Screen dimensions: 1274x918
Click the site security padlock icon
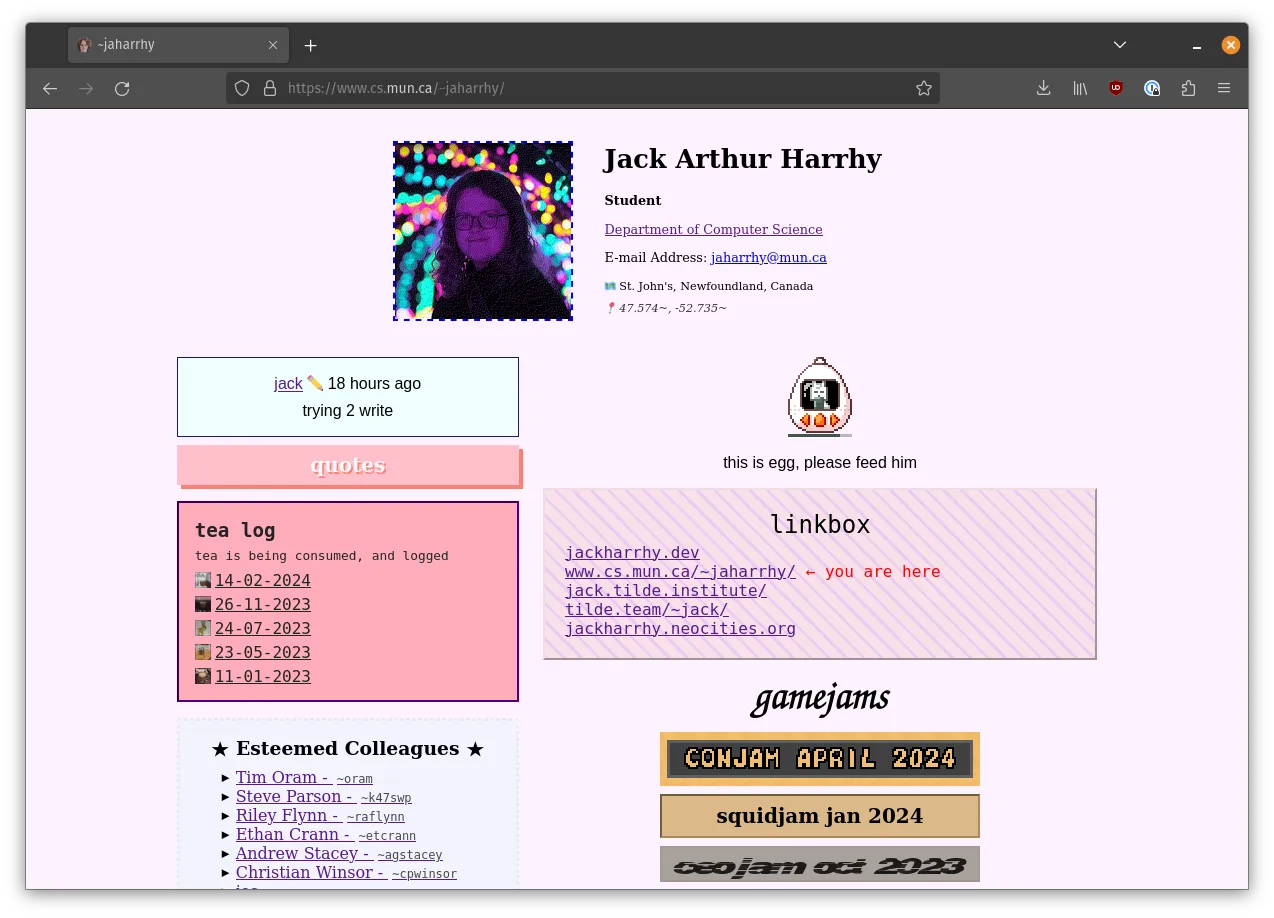[269, 89]
